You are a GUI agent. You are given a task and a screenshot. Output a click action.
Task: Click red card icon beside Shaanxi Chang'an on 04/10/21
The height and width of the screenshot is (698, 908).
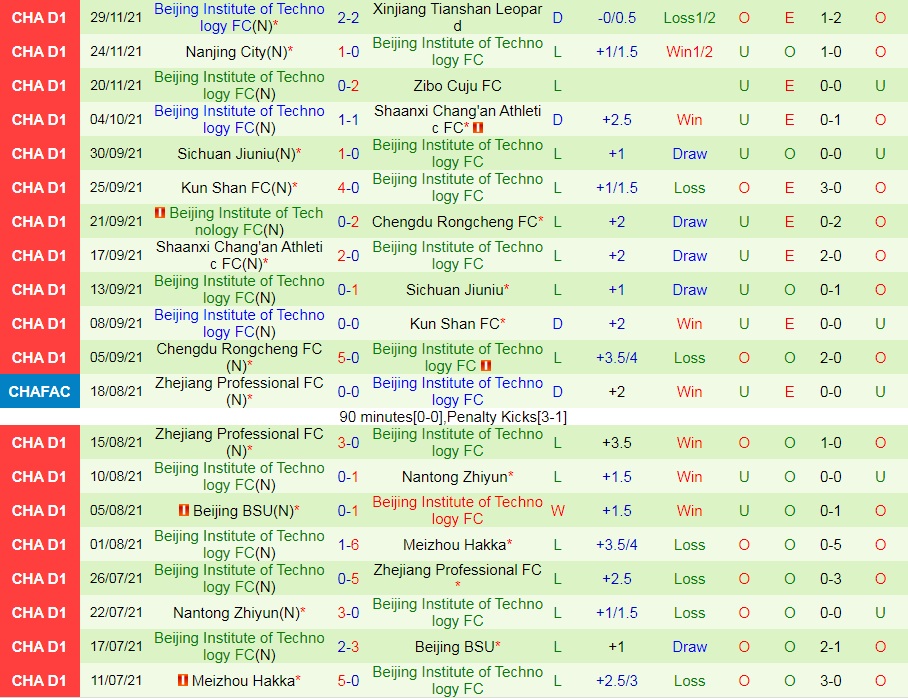(x=478, y=127)
